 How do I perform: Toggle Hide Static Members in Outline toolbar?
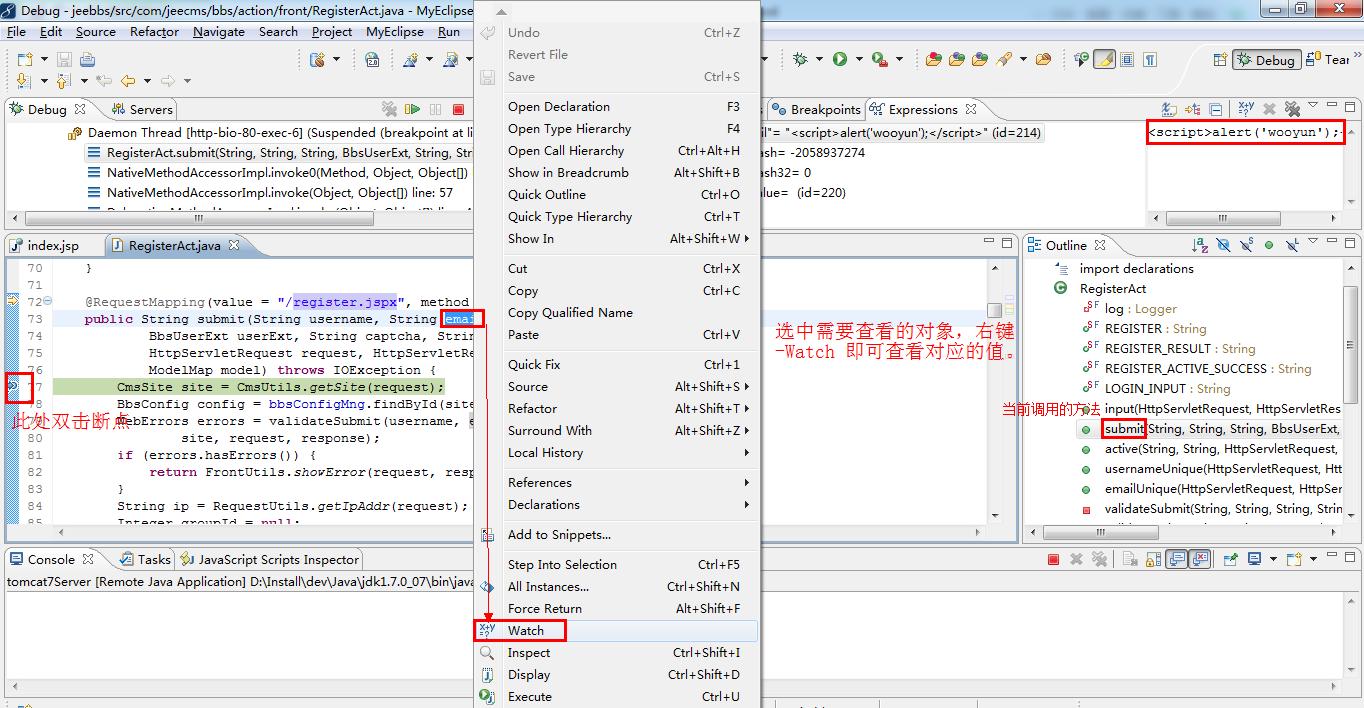pyautogui.click(x=1246, y=245)
